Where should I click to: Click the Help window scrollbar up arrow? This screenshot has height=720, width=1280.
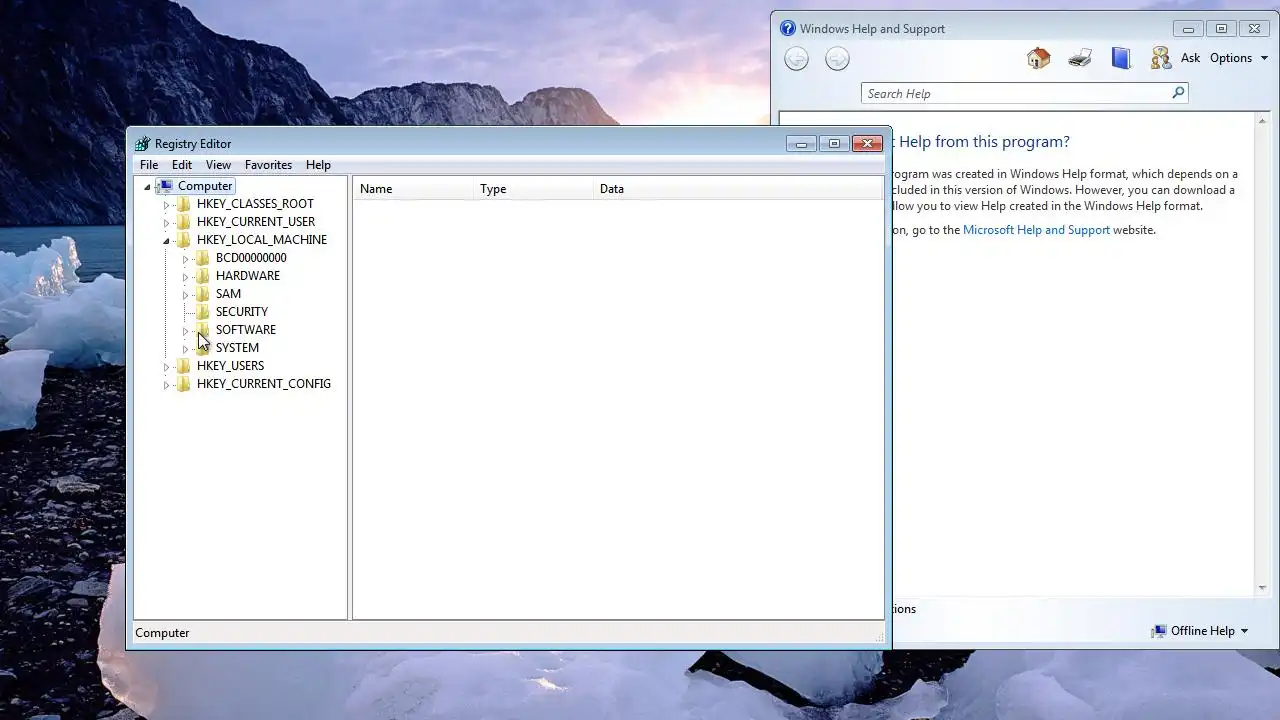(1263, 120)
